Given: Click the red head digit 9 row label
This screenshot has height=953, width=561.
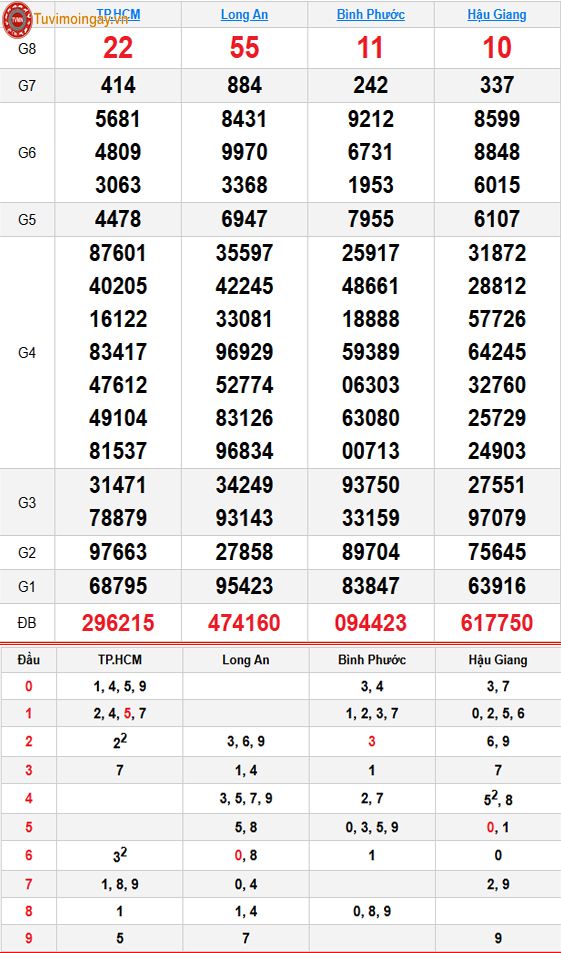Looking at the screenshot, I should pos(29,939).
